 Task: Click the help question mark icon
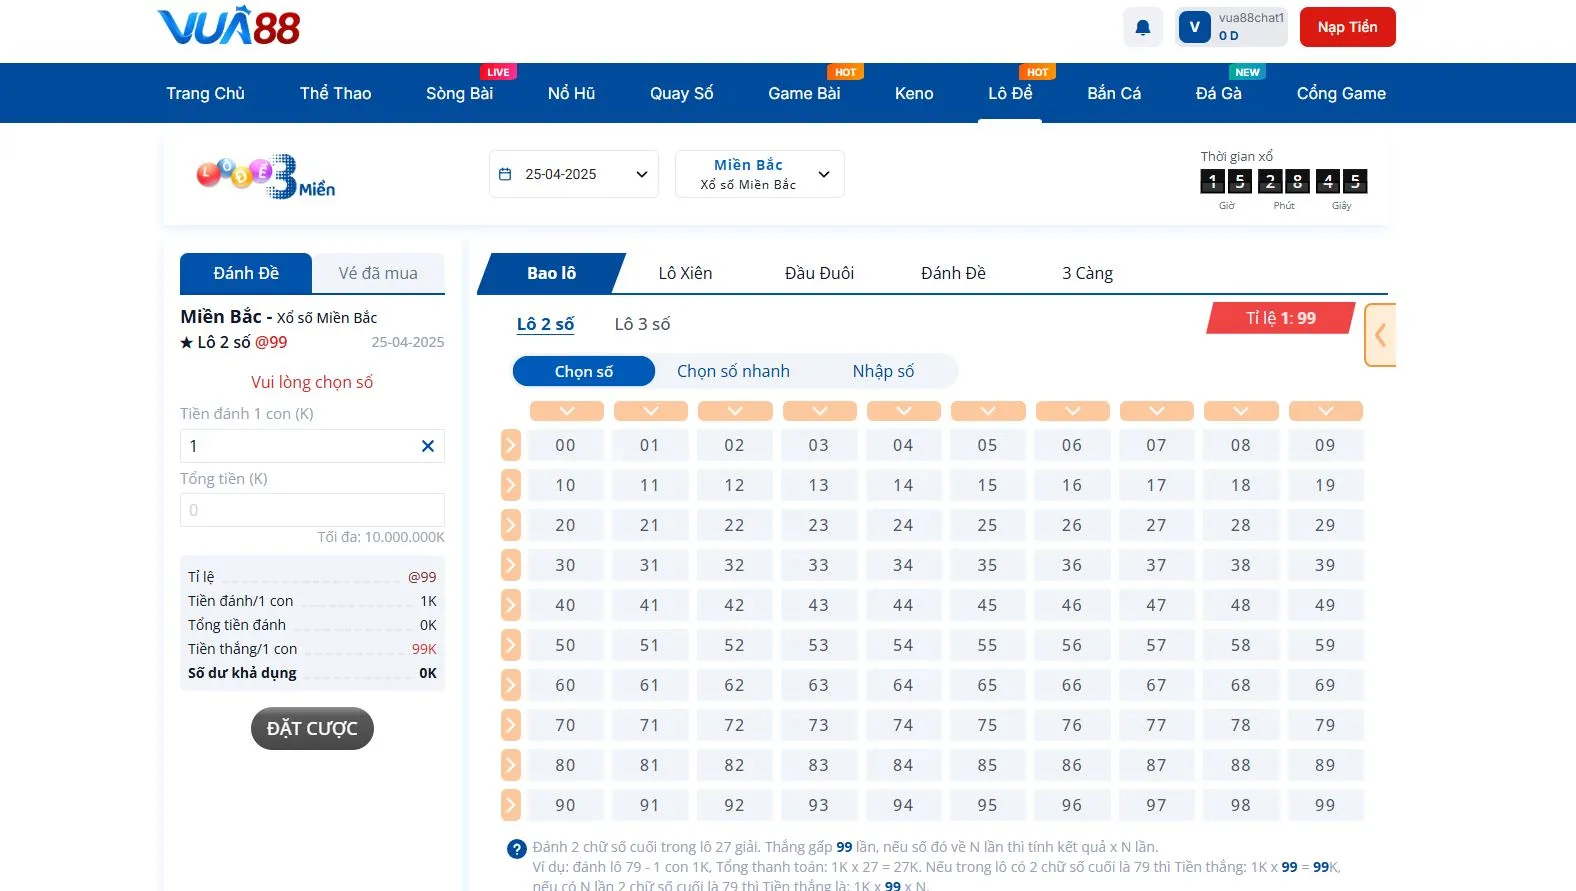tap(516, 849)
